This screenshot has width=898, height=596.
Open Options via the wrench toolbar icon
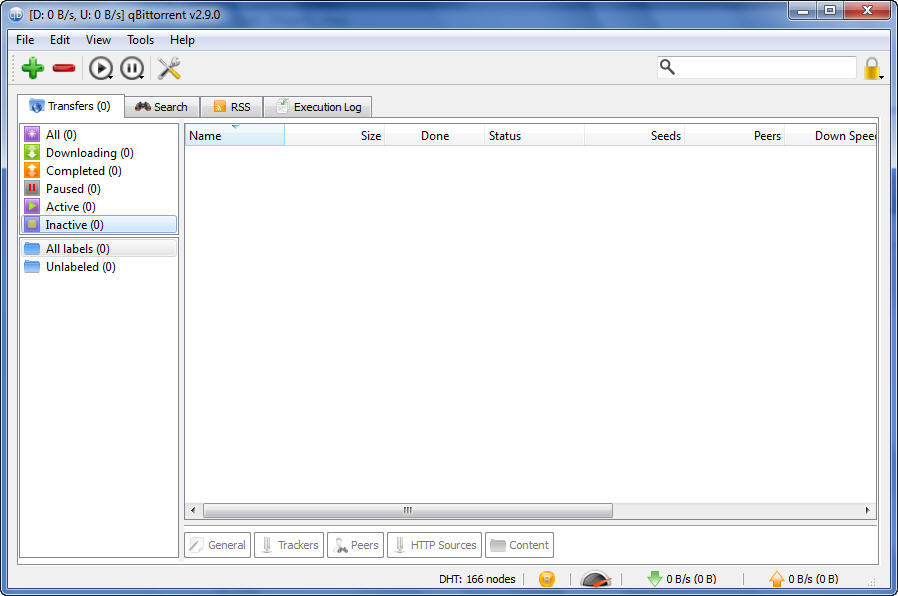pos(168,68)
